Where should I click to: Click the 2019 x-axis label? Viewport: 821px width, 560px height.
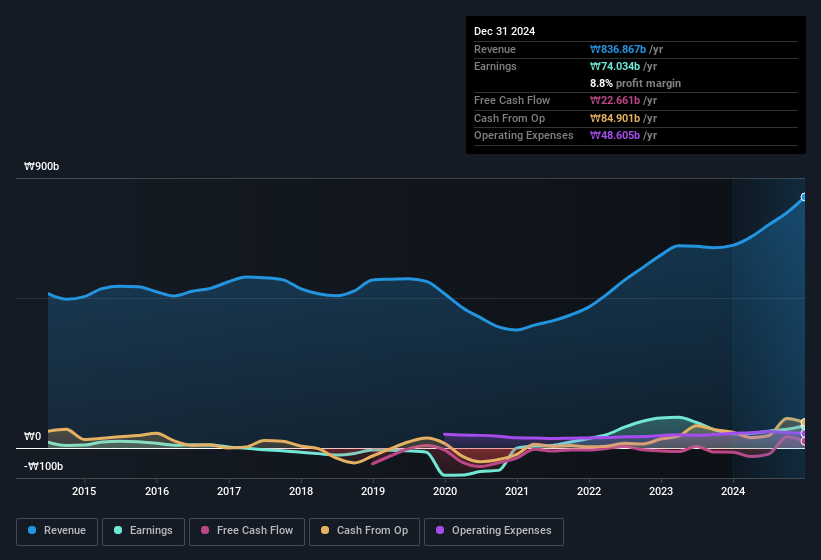tap(373, 491)
